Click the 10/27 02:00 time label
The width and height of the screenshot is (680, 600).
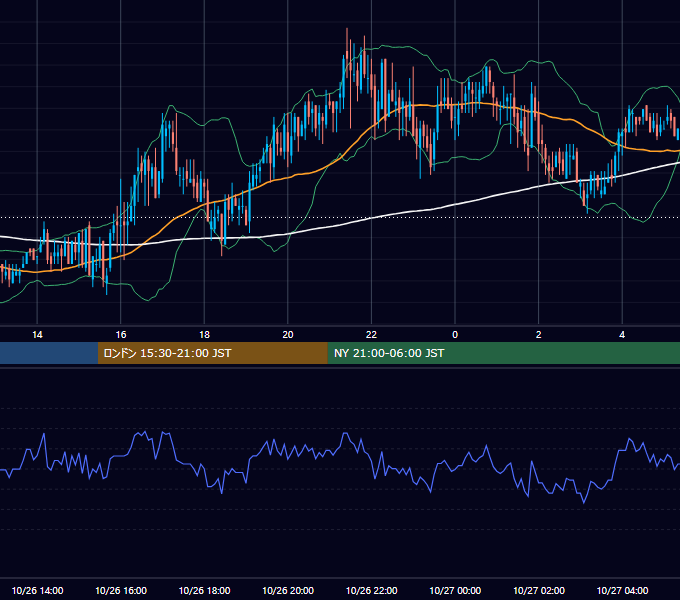pyautogui.click(x=539, y=590)
